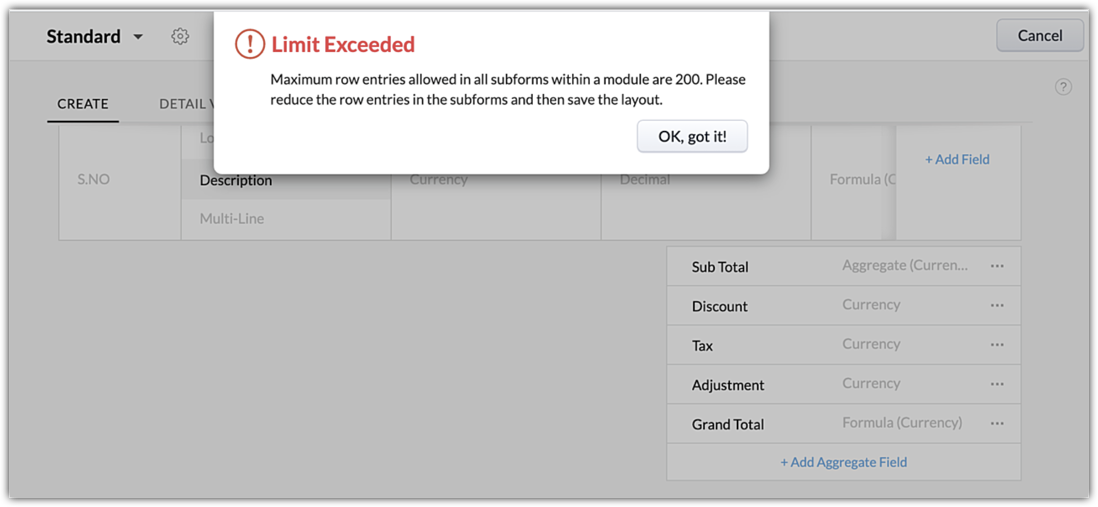Click the red Limit Exceeded warning icon
1098x507 pixels.
[x=249, y=44]
